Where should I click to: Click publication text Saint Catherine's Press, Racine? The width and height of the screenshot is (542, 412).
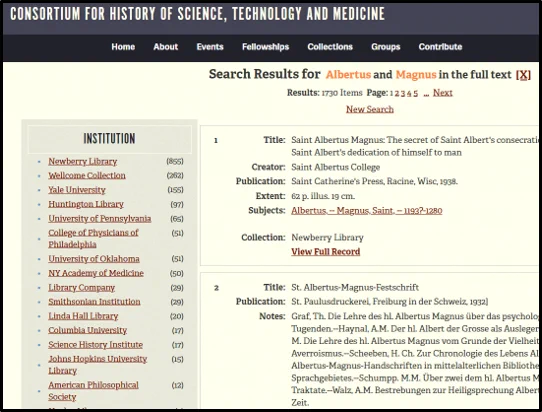pyautogui.click(x=374, y=181)
